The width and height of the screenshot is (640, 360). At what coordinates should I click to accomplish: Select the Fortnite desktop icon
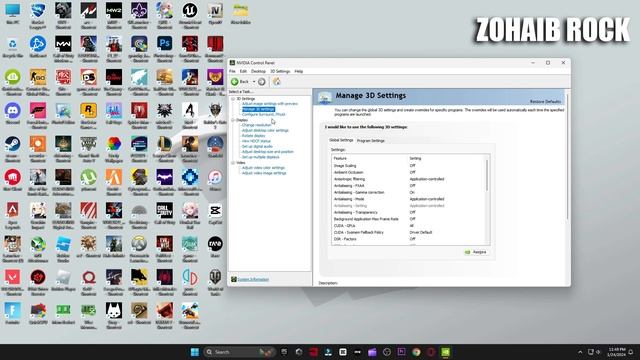[x=13, y=313]
